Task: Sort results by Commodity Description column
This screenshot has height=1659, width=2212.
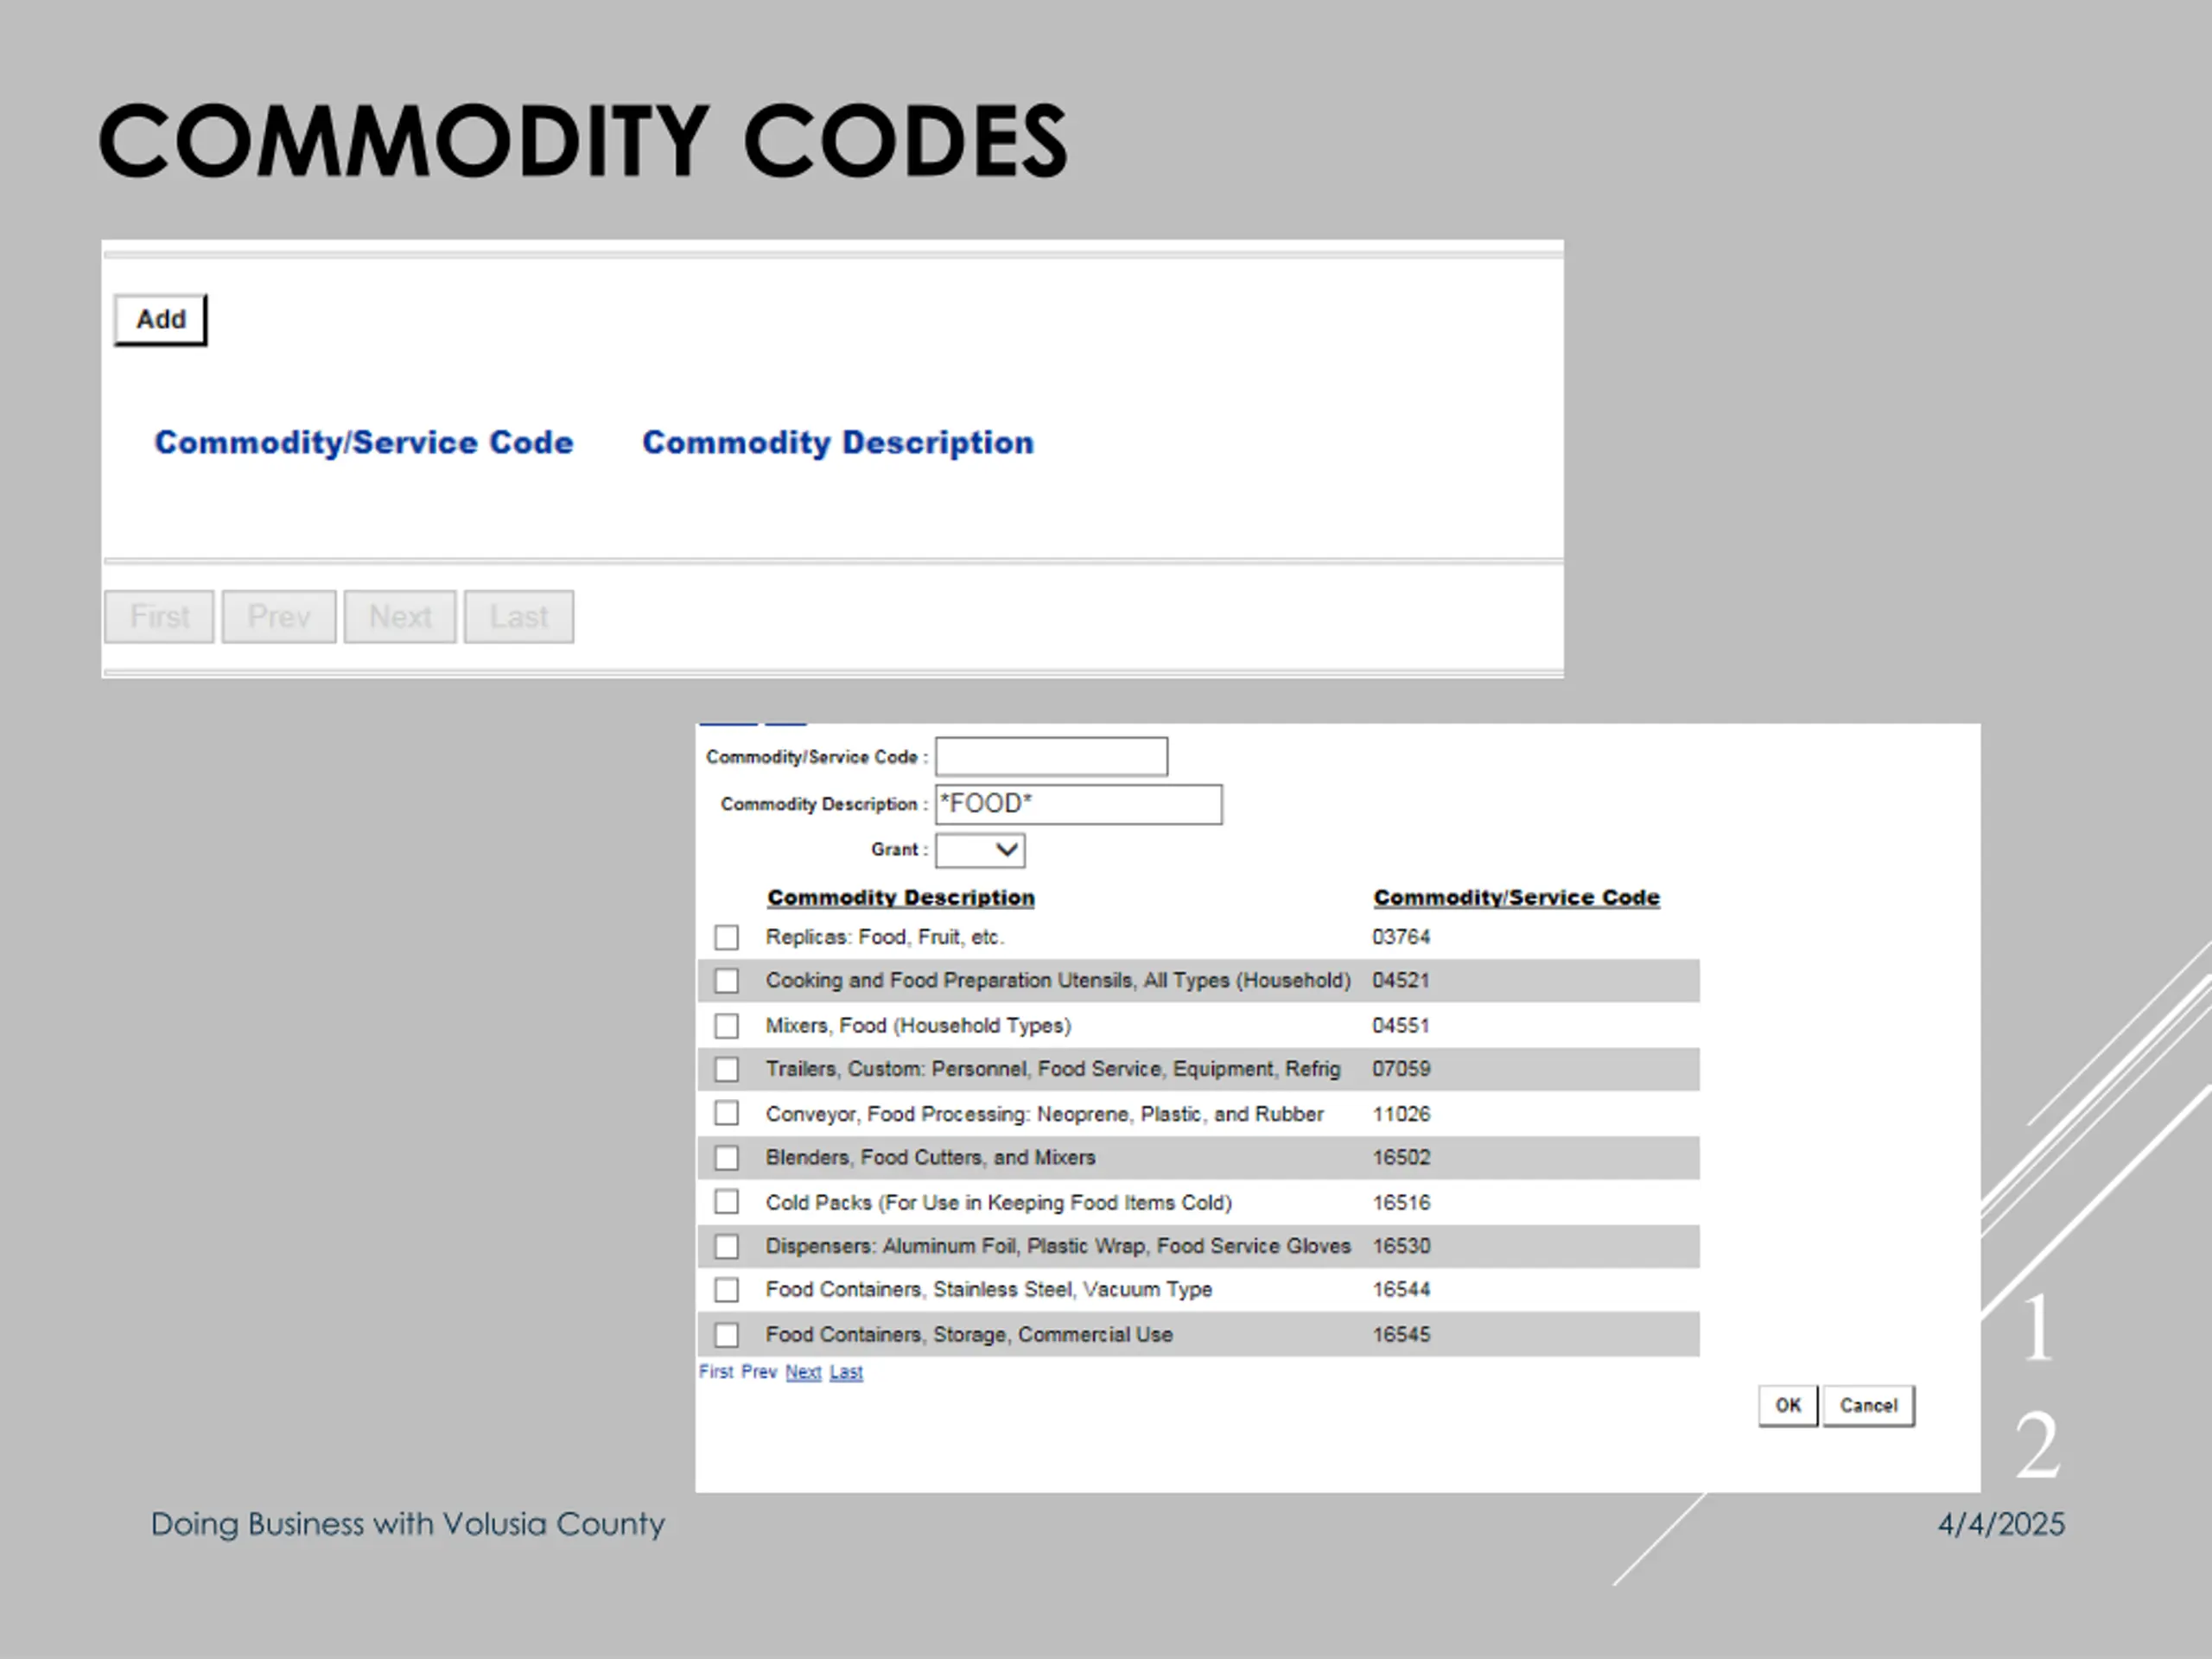Action: (x=901, y=898)
